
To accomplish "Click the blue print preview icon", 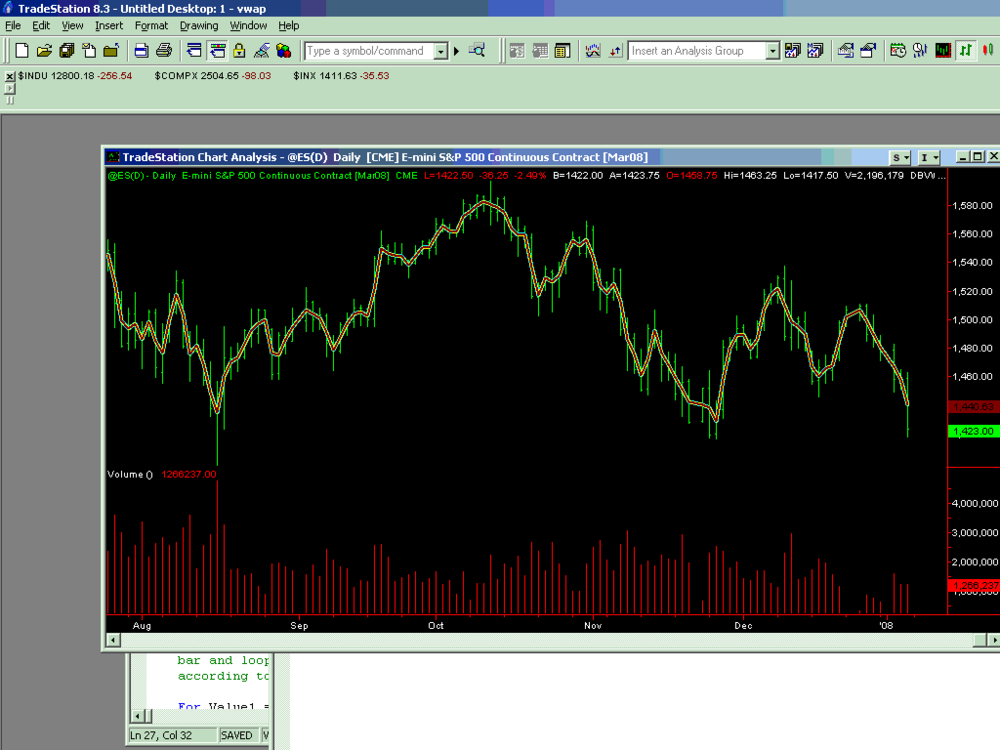I will (142, 51).
